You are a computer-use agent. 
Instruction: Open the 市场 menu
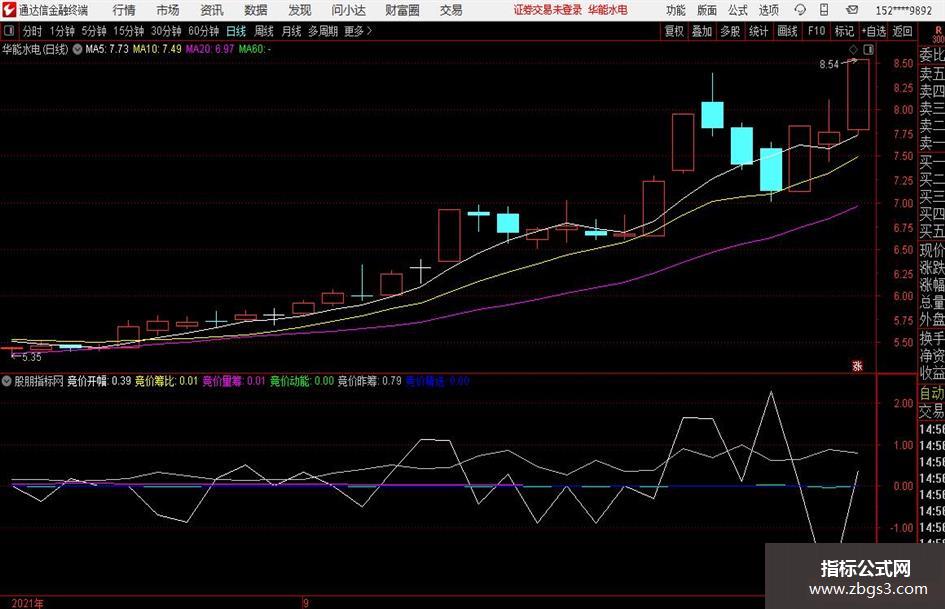(x=168, y=10)
